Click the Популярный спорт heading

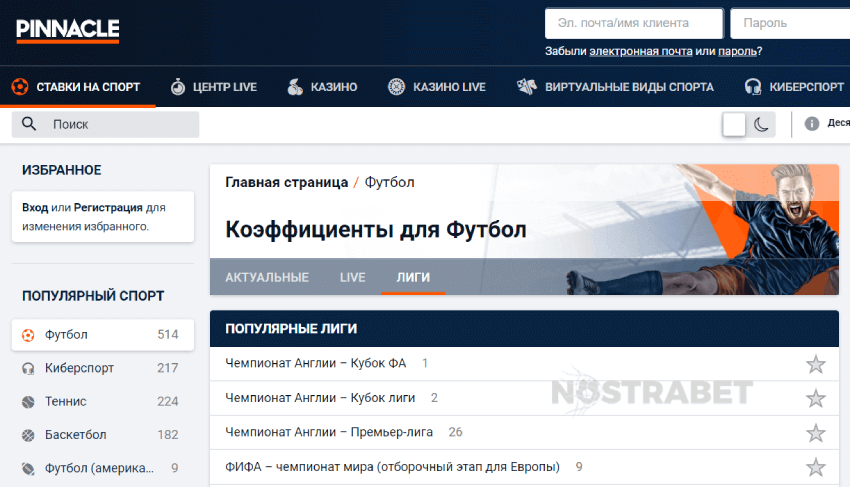pyautogui.click(x=93, y=296)
